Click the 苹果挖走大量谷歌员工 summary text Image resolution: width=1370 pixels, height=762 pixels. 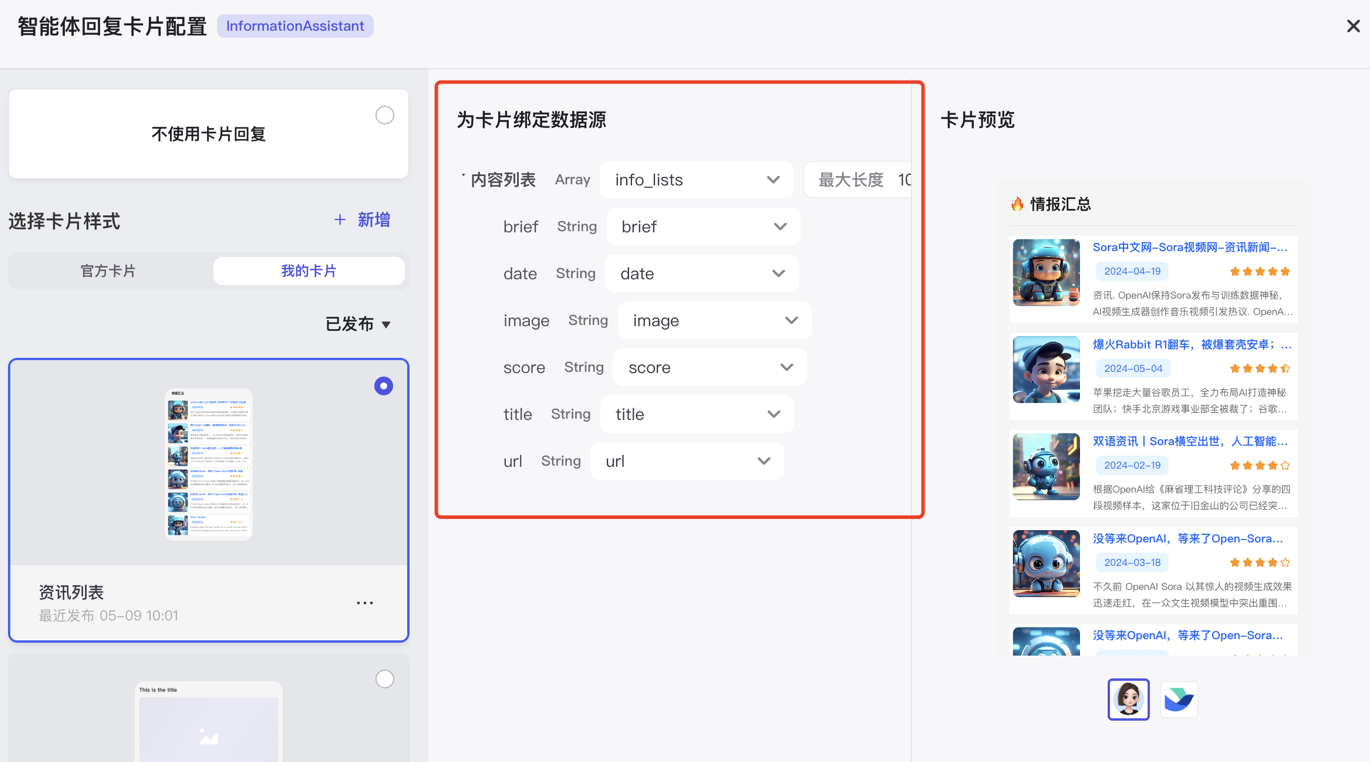click(1192, 400)
